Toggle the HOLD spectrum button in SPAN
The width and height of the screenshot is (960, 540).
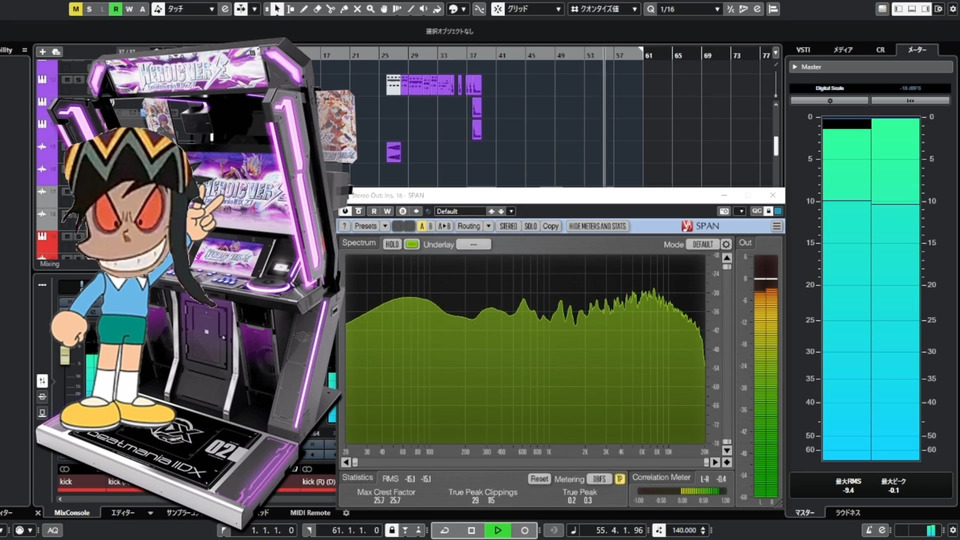(x=392, y=244)
